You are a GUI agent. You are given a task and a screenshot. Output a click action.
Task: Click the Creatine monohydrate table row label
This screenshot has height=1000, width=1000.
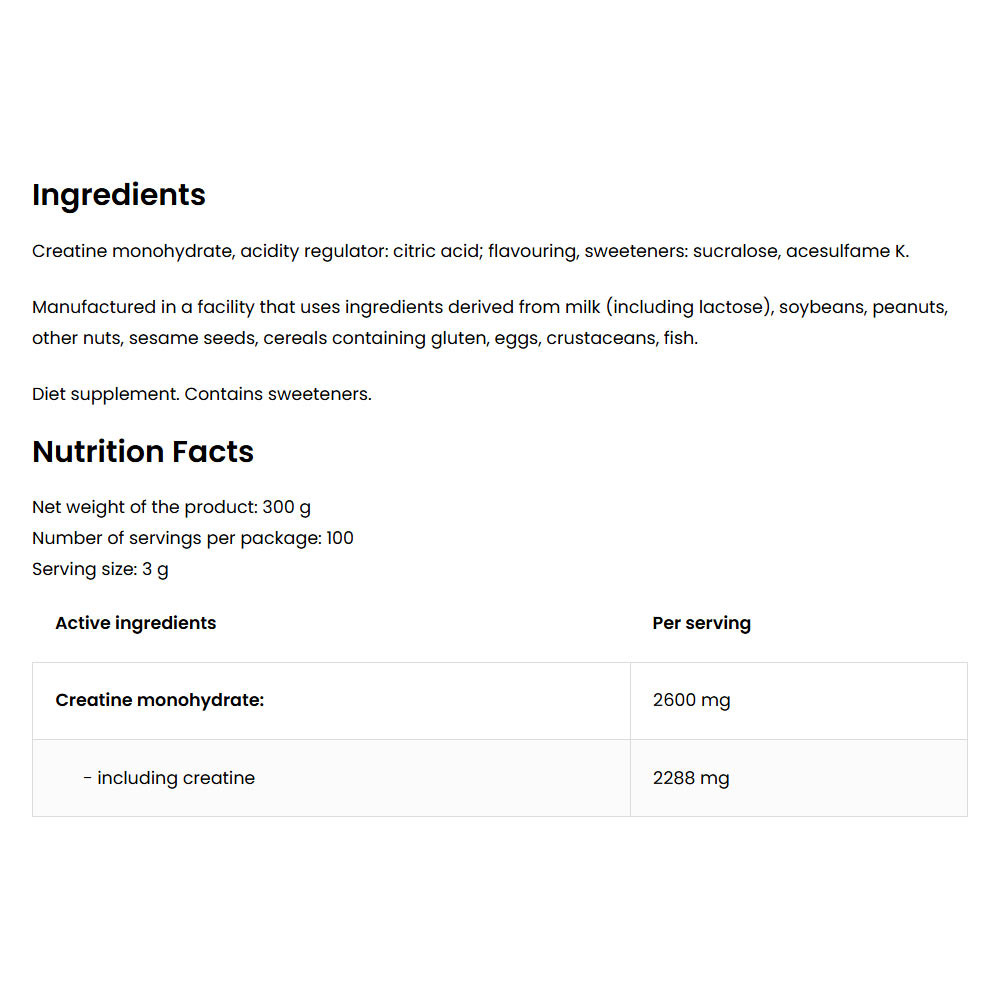(160, 700)
